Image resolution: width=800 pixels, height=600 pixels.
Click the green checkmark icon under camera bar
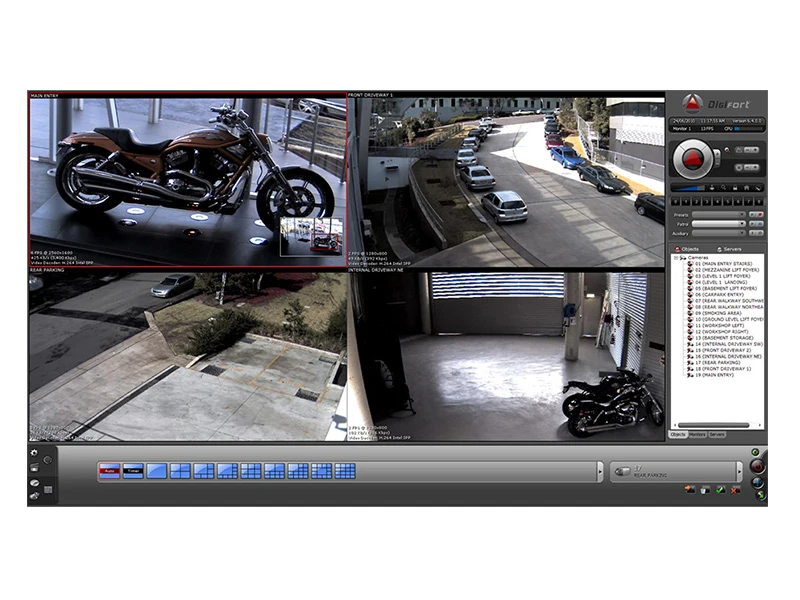(720, 489)
